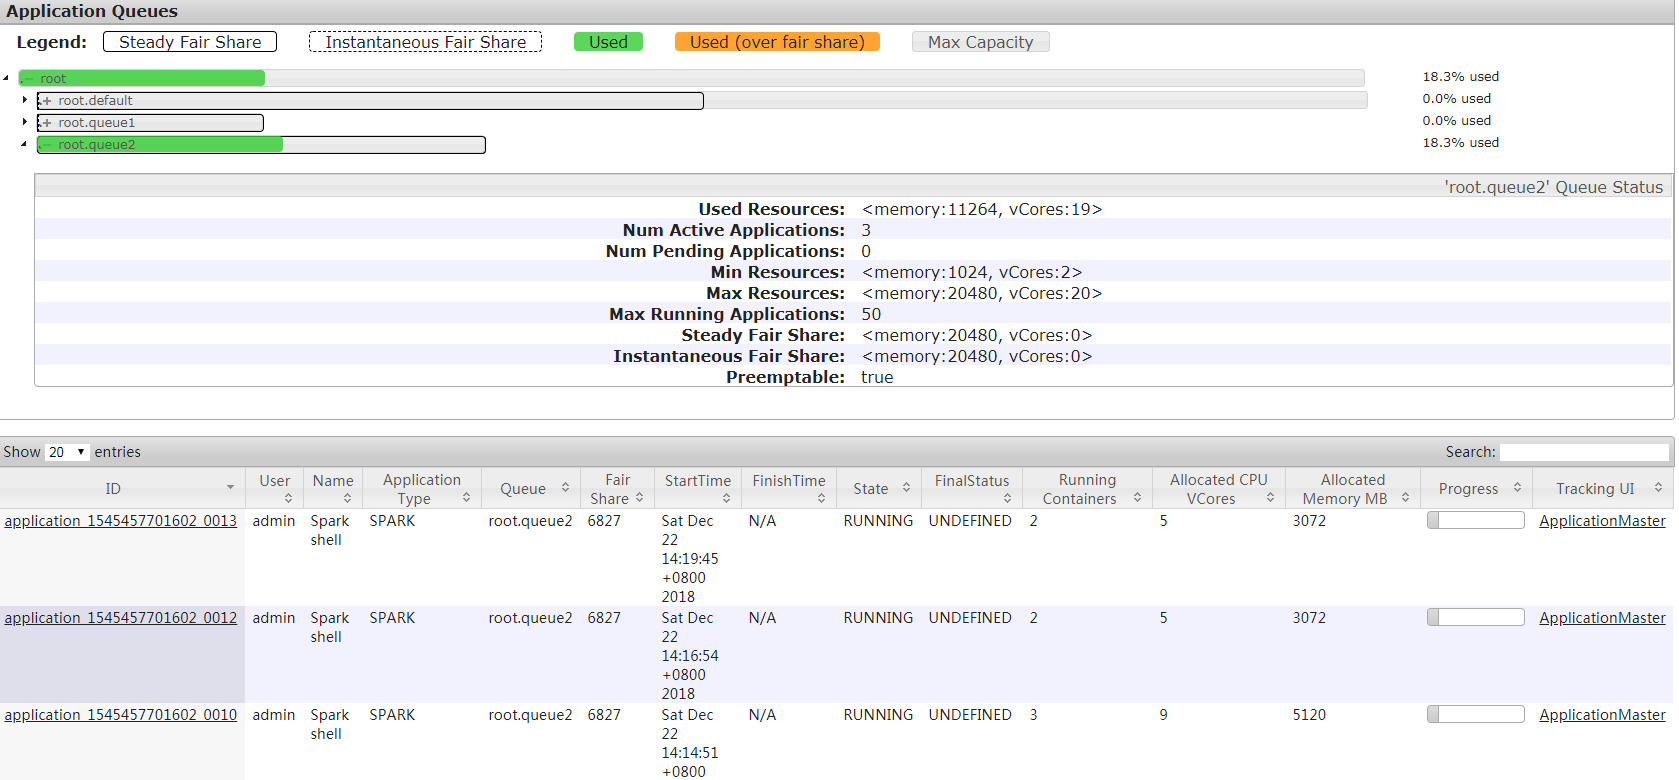
Task: Click the Instantaneous Fair Share legend box
Action: [x=425, y=42]
